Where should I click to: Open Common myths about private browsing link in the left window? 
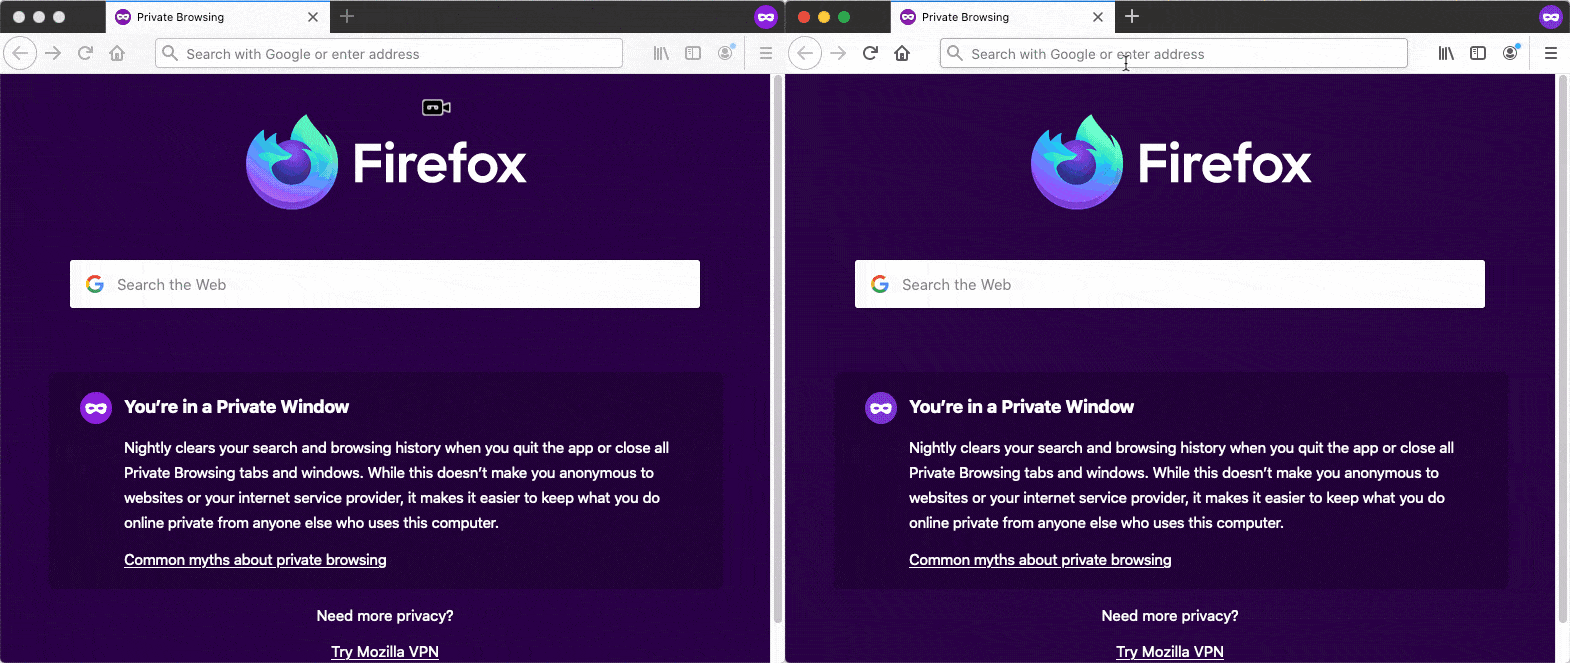[255, 560]
